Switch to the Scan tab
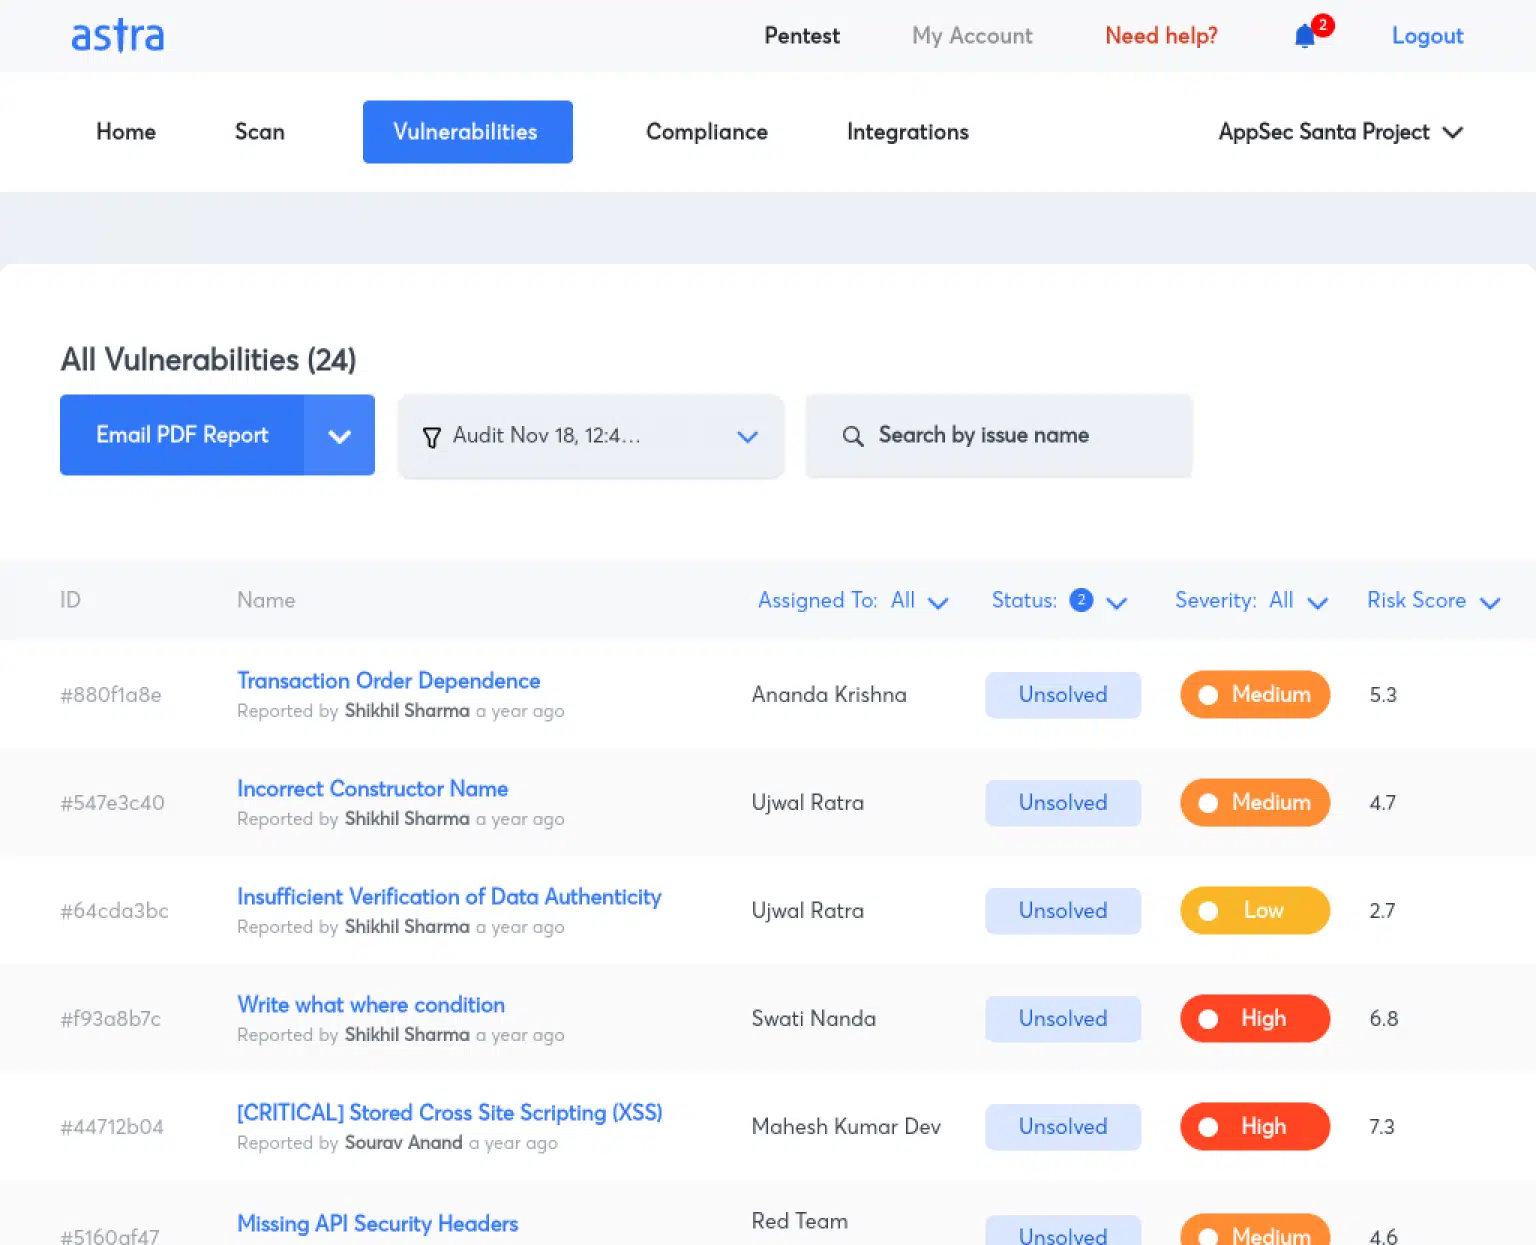 click(x=259, y=131)
